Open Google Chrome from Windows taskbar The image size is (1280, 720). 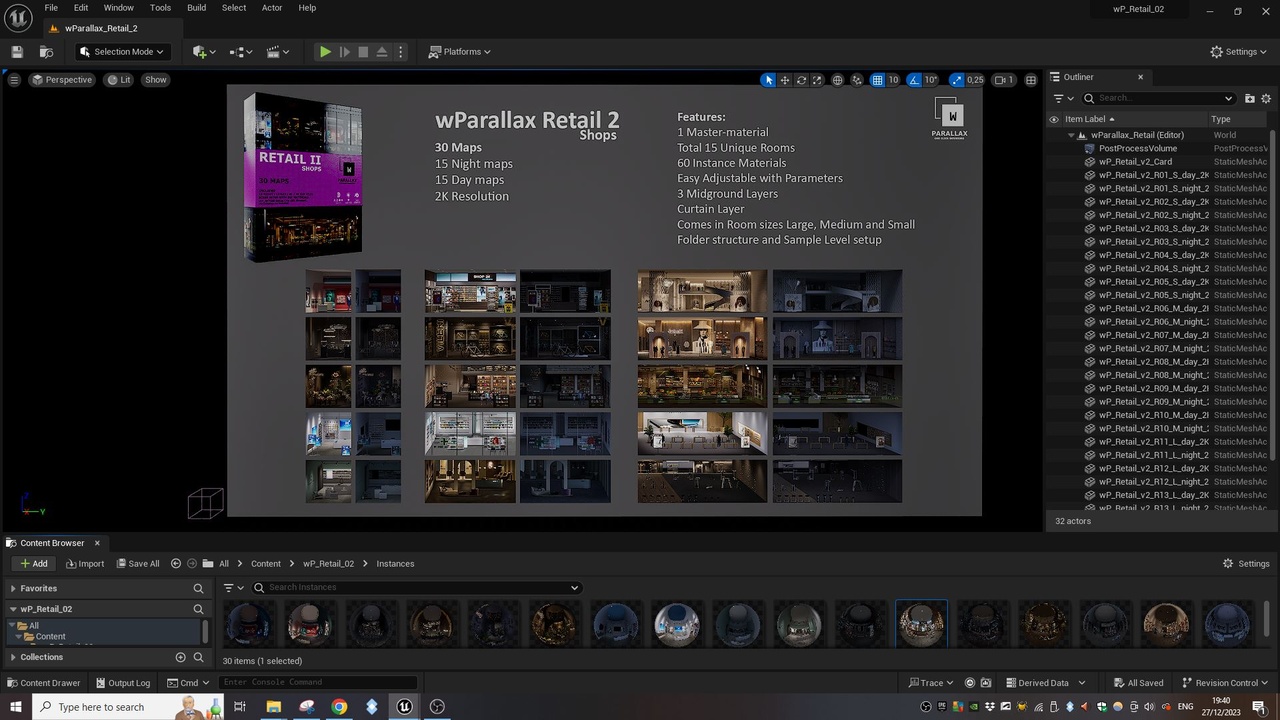(339, 707)
